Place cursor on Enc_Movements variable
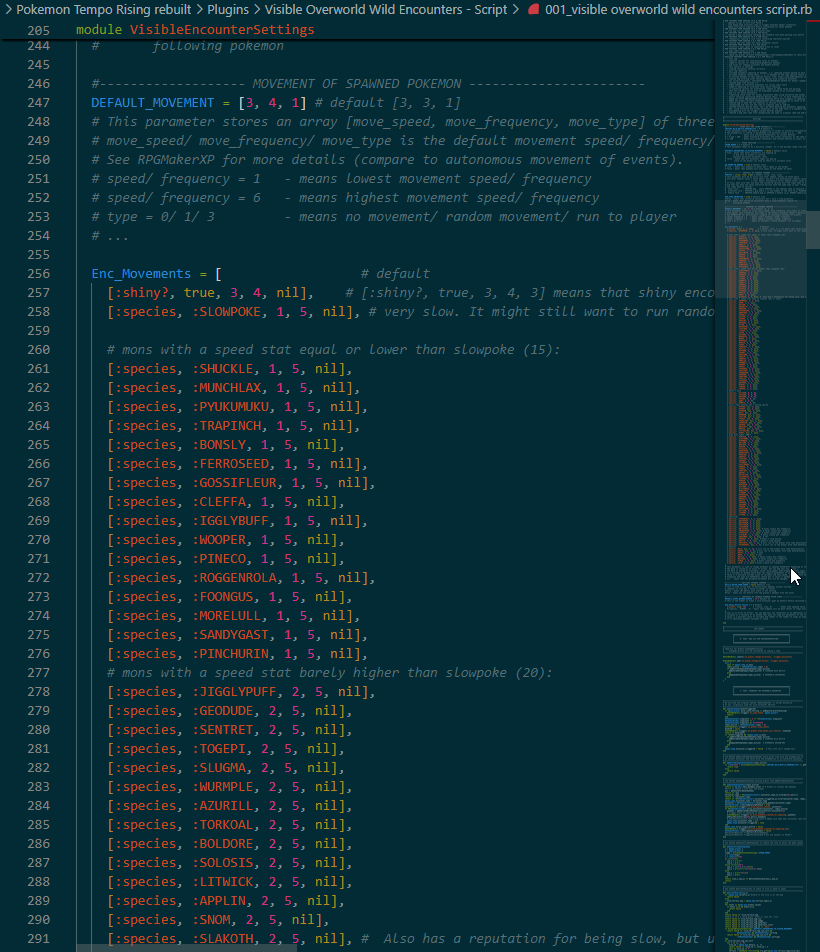 140,274
